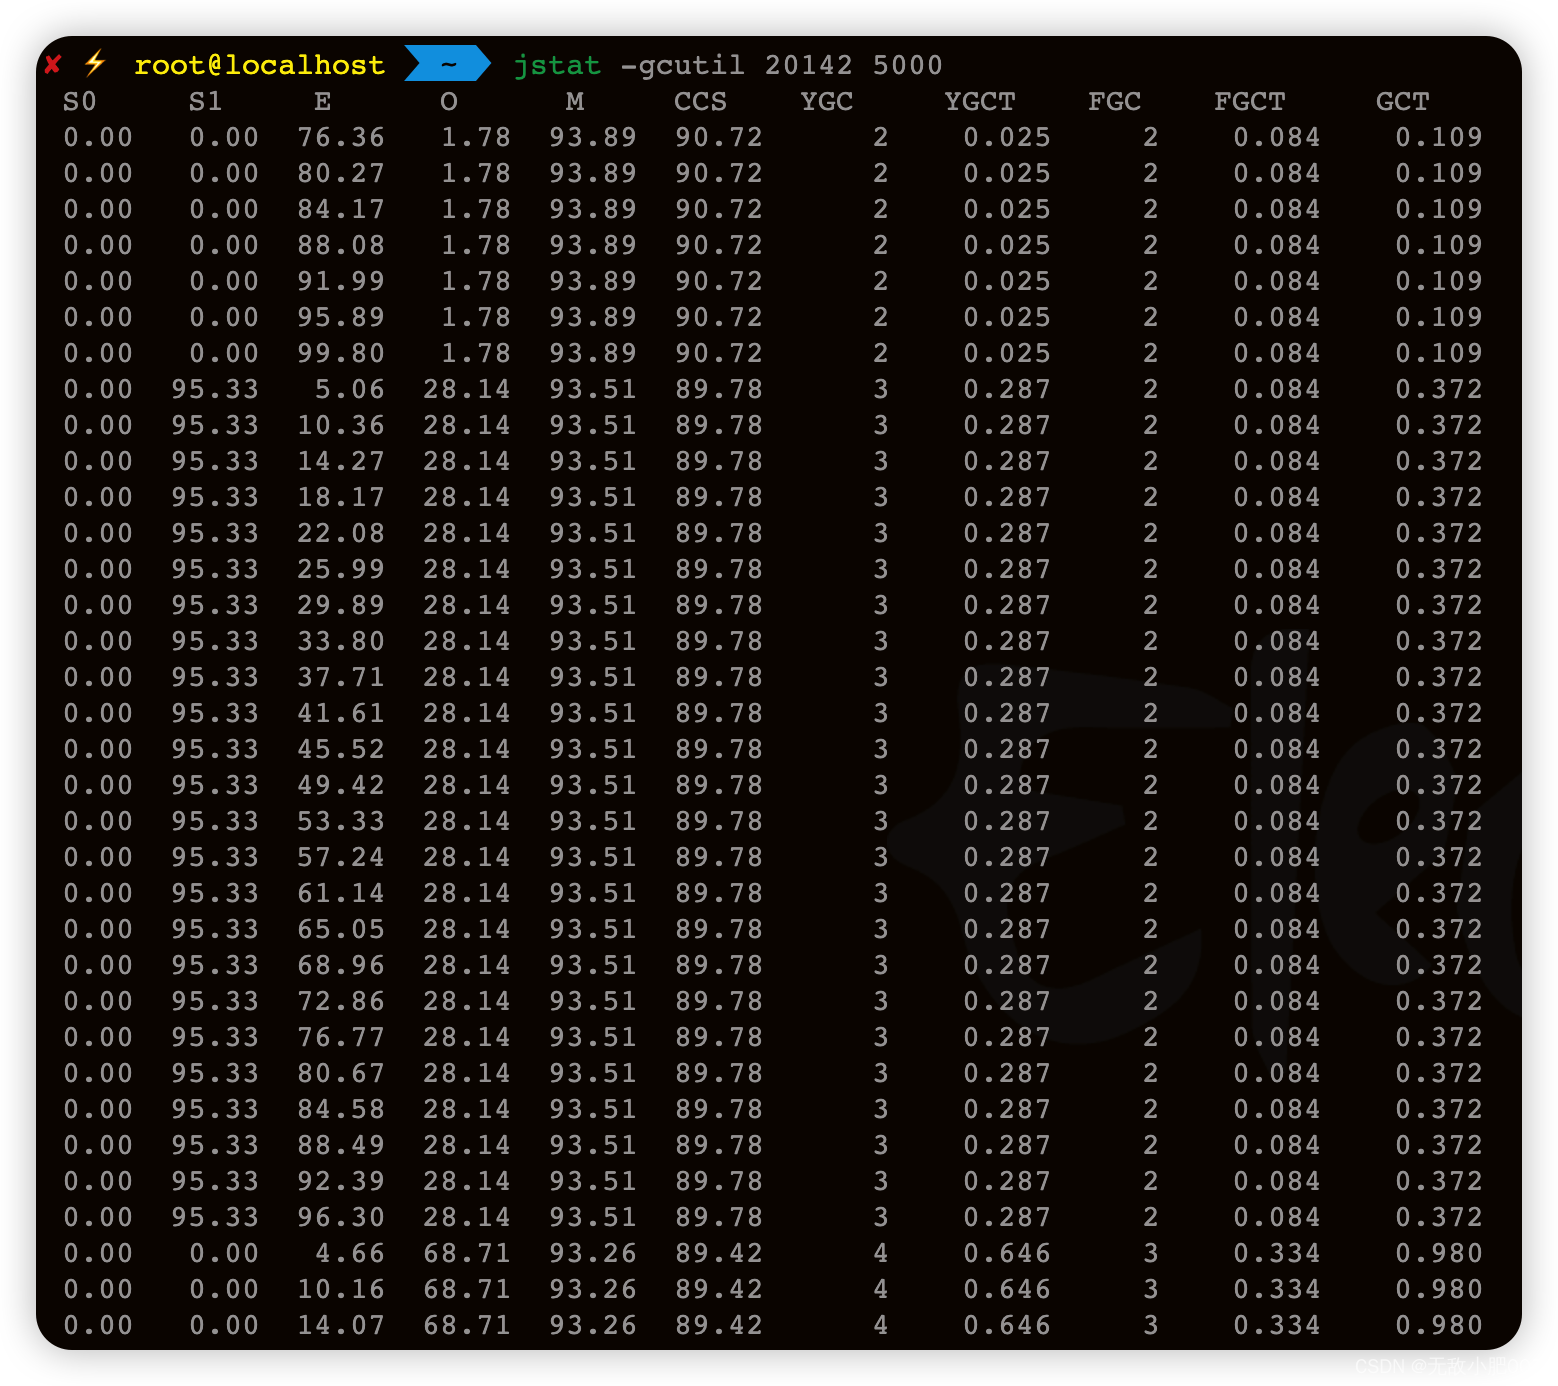Click the Eden value 49.42
The width and height of the screenshot is (1558, 1386).
pos(341,785)
